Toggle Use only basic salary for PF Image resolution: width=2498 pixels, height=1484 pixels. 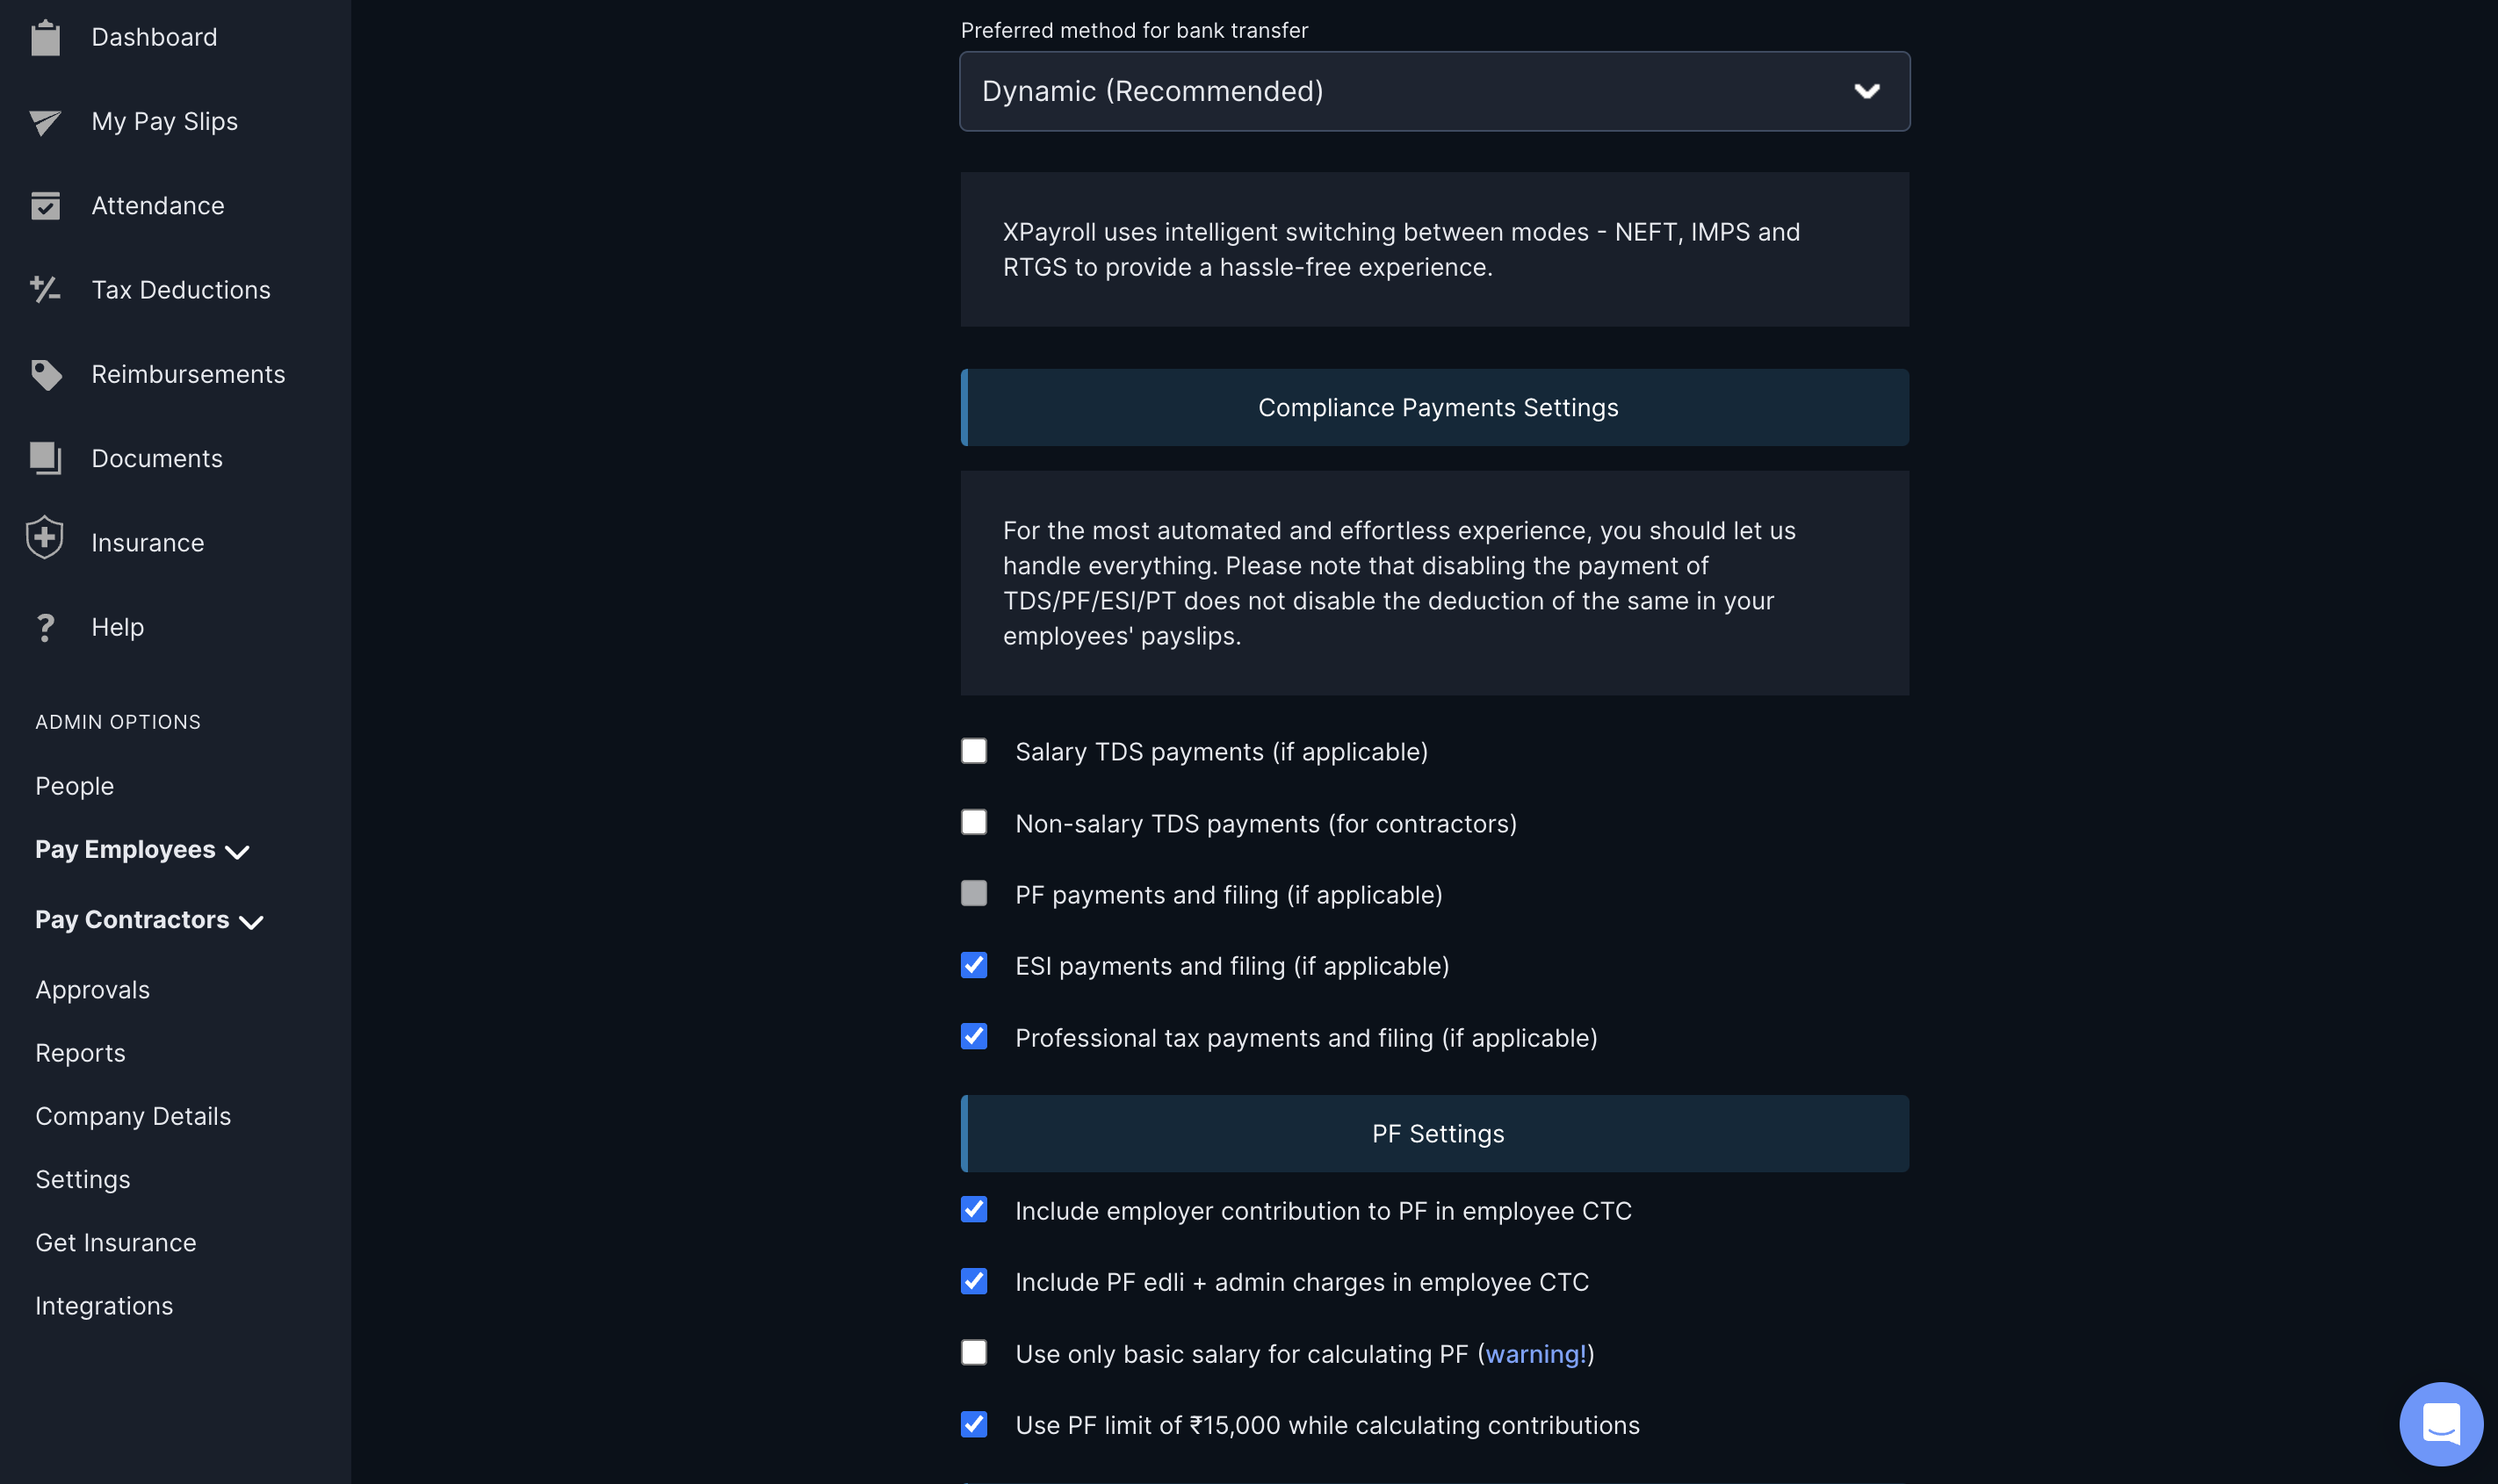973,1353
